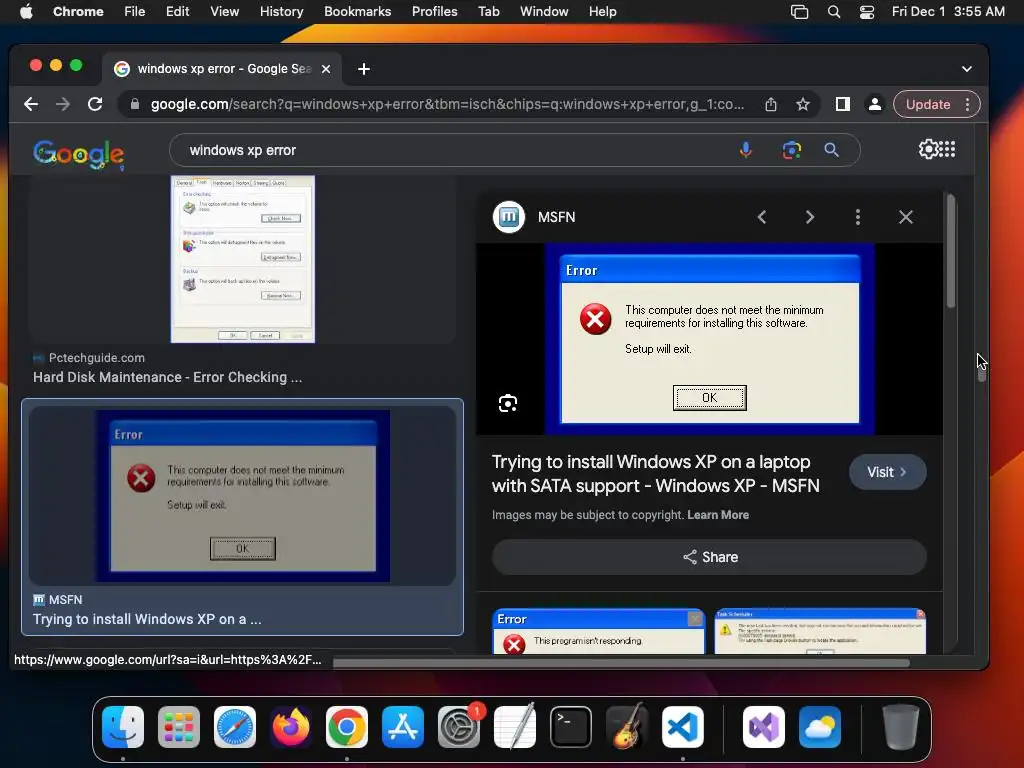Open Stage Manager windows icon in menu bar

(799, 12)
